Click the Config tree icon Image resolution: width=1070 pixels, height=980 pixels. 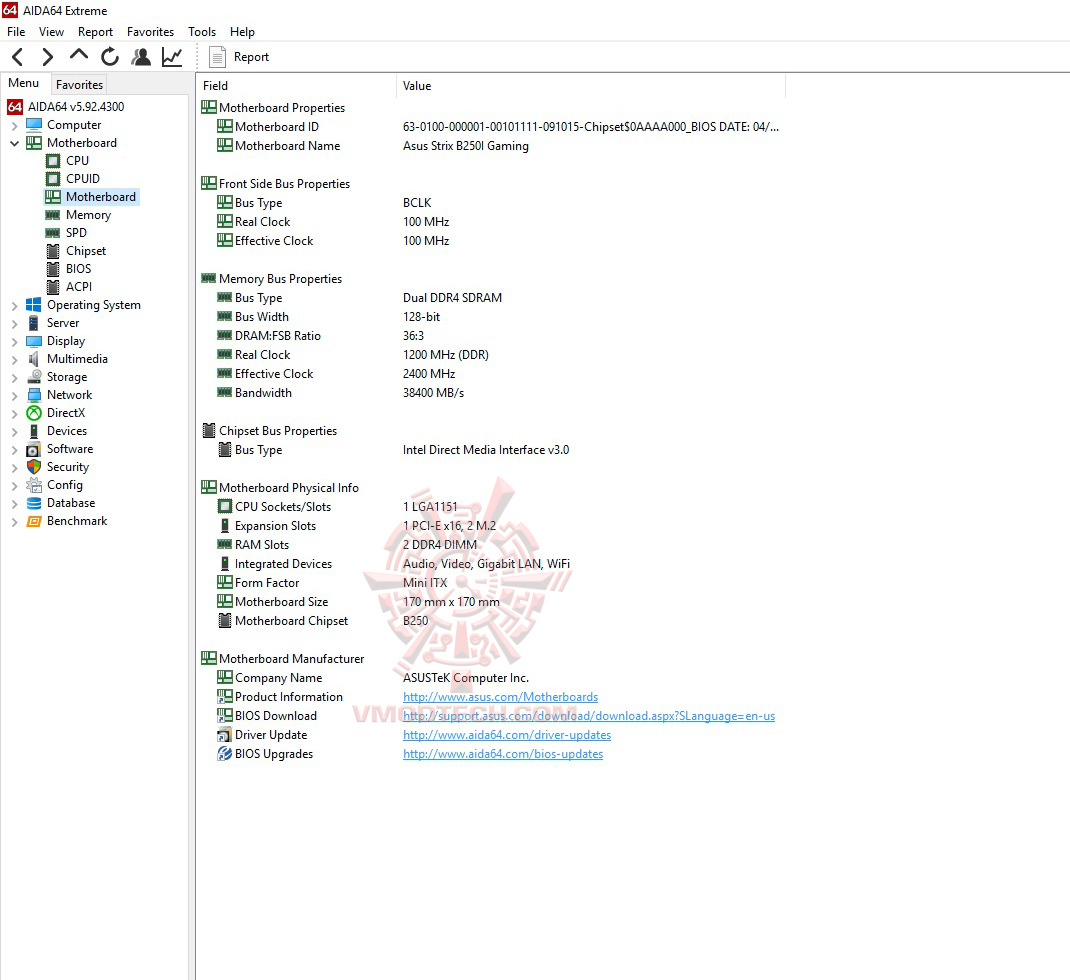pyautogui.click(x=34, y=485)
